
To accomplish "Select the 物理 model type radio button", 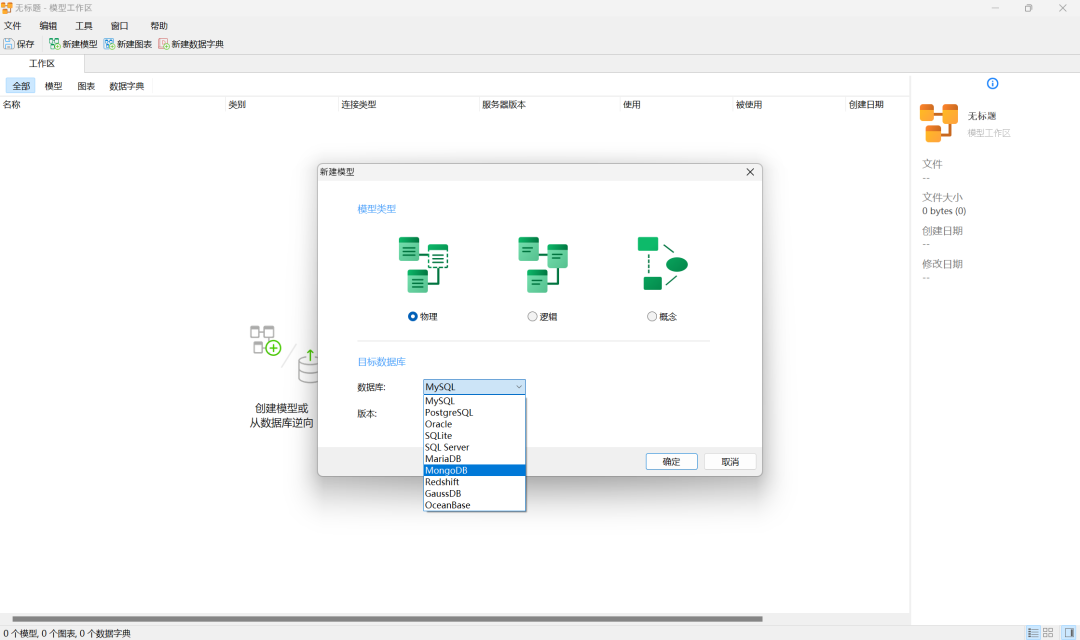I will click(411, 316).
